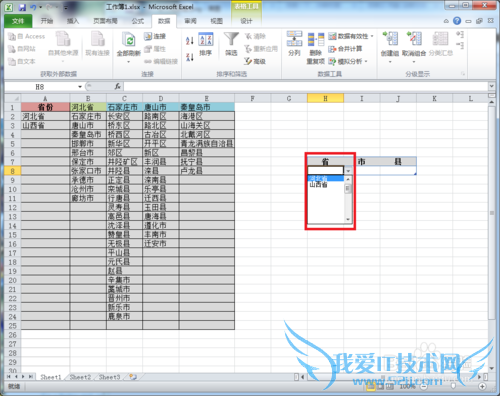Viewport: 500px width, 396px height.
Task: Switch to Insert (插入) ribbon tab
Action: (x=73, y=21)
